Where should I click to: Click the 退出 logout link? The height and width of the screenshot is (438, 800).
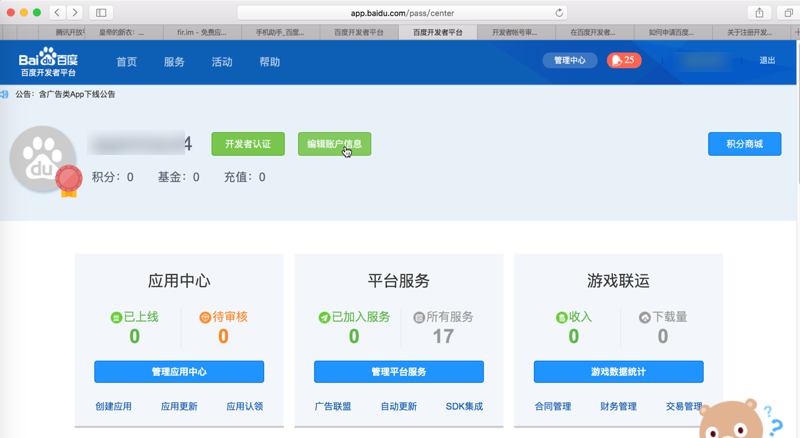click(767, 60)
